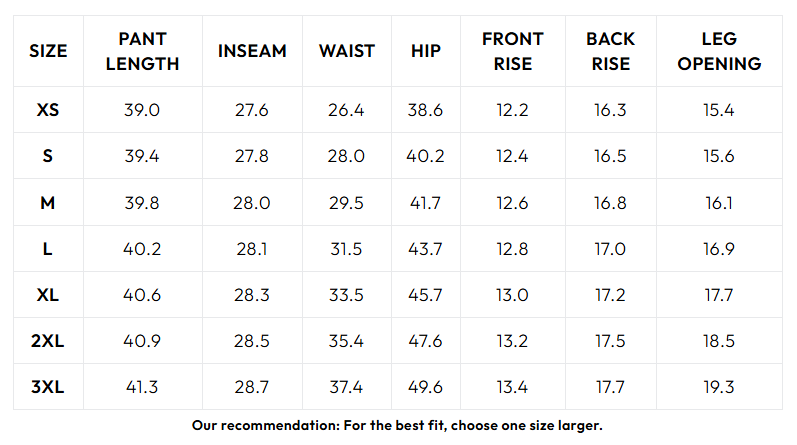Select the FRONT RISE column header

click(512, 51)
